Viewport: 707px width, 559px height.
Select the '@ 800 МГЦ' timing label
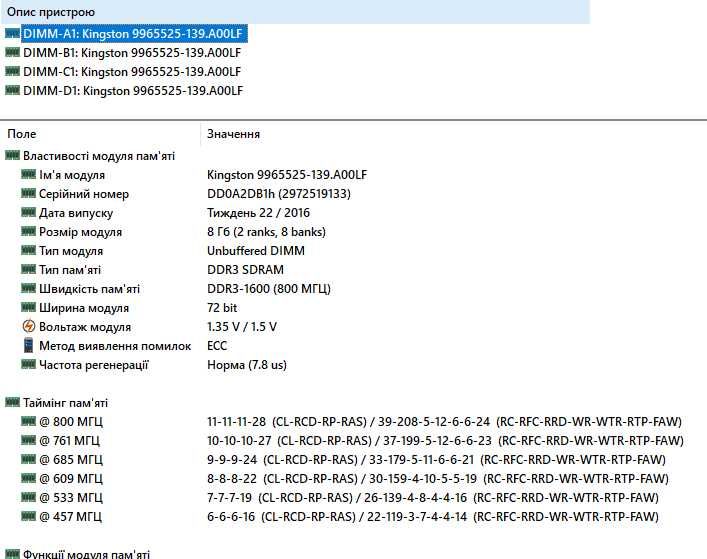point(71,422)
